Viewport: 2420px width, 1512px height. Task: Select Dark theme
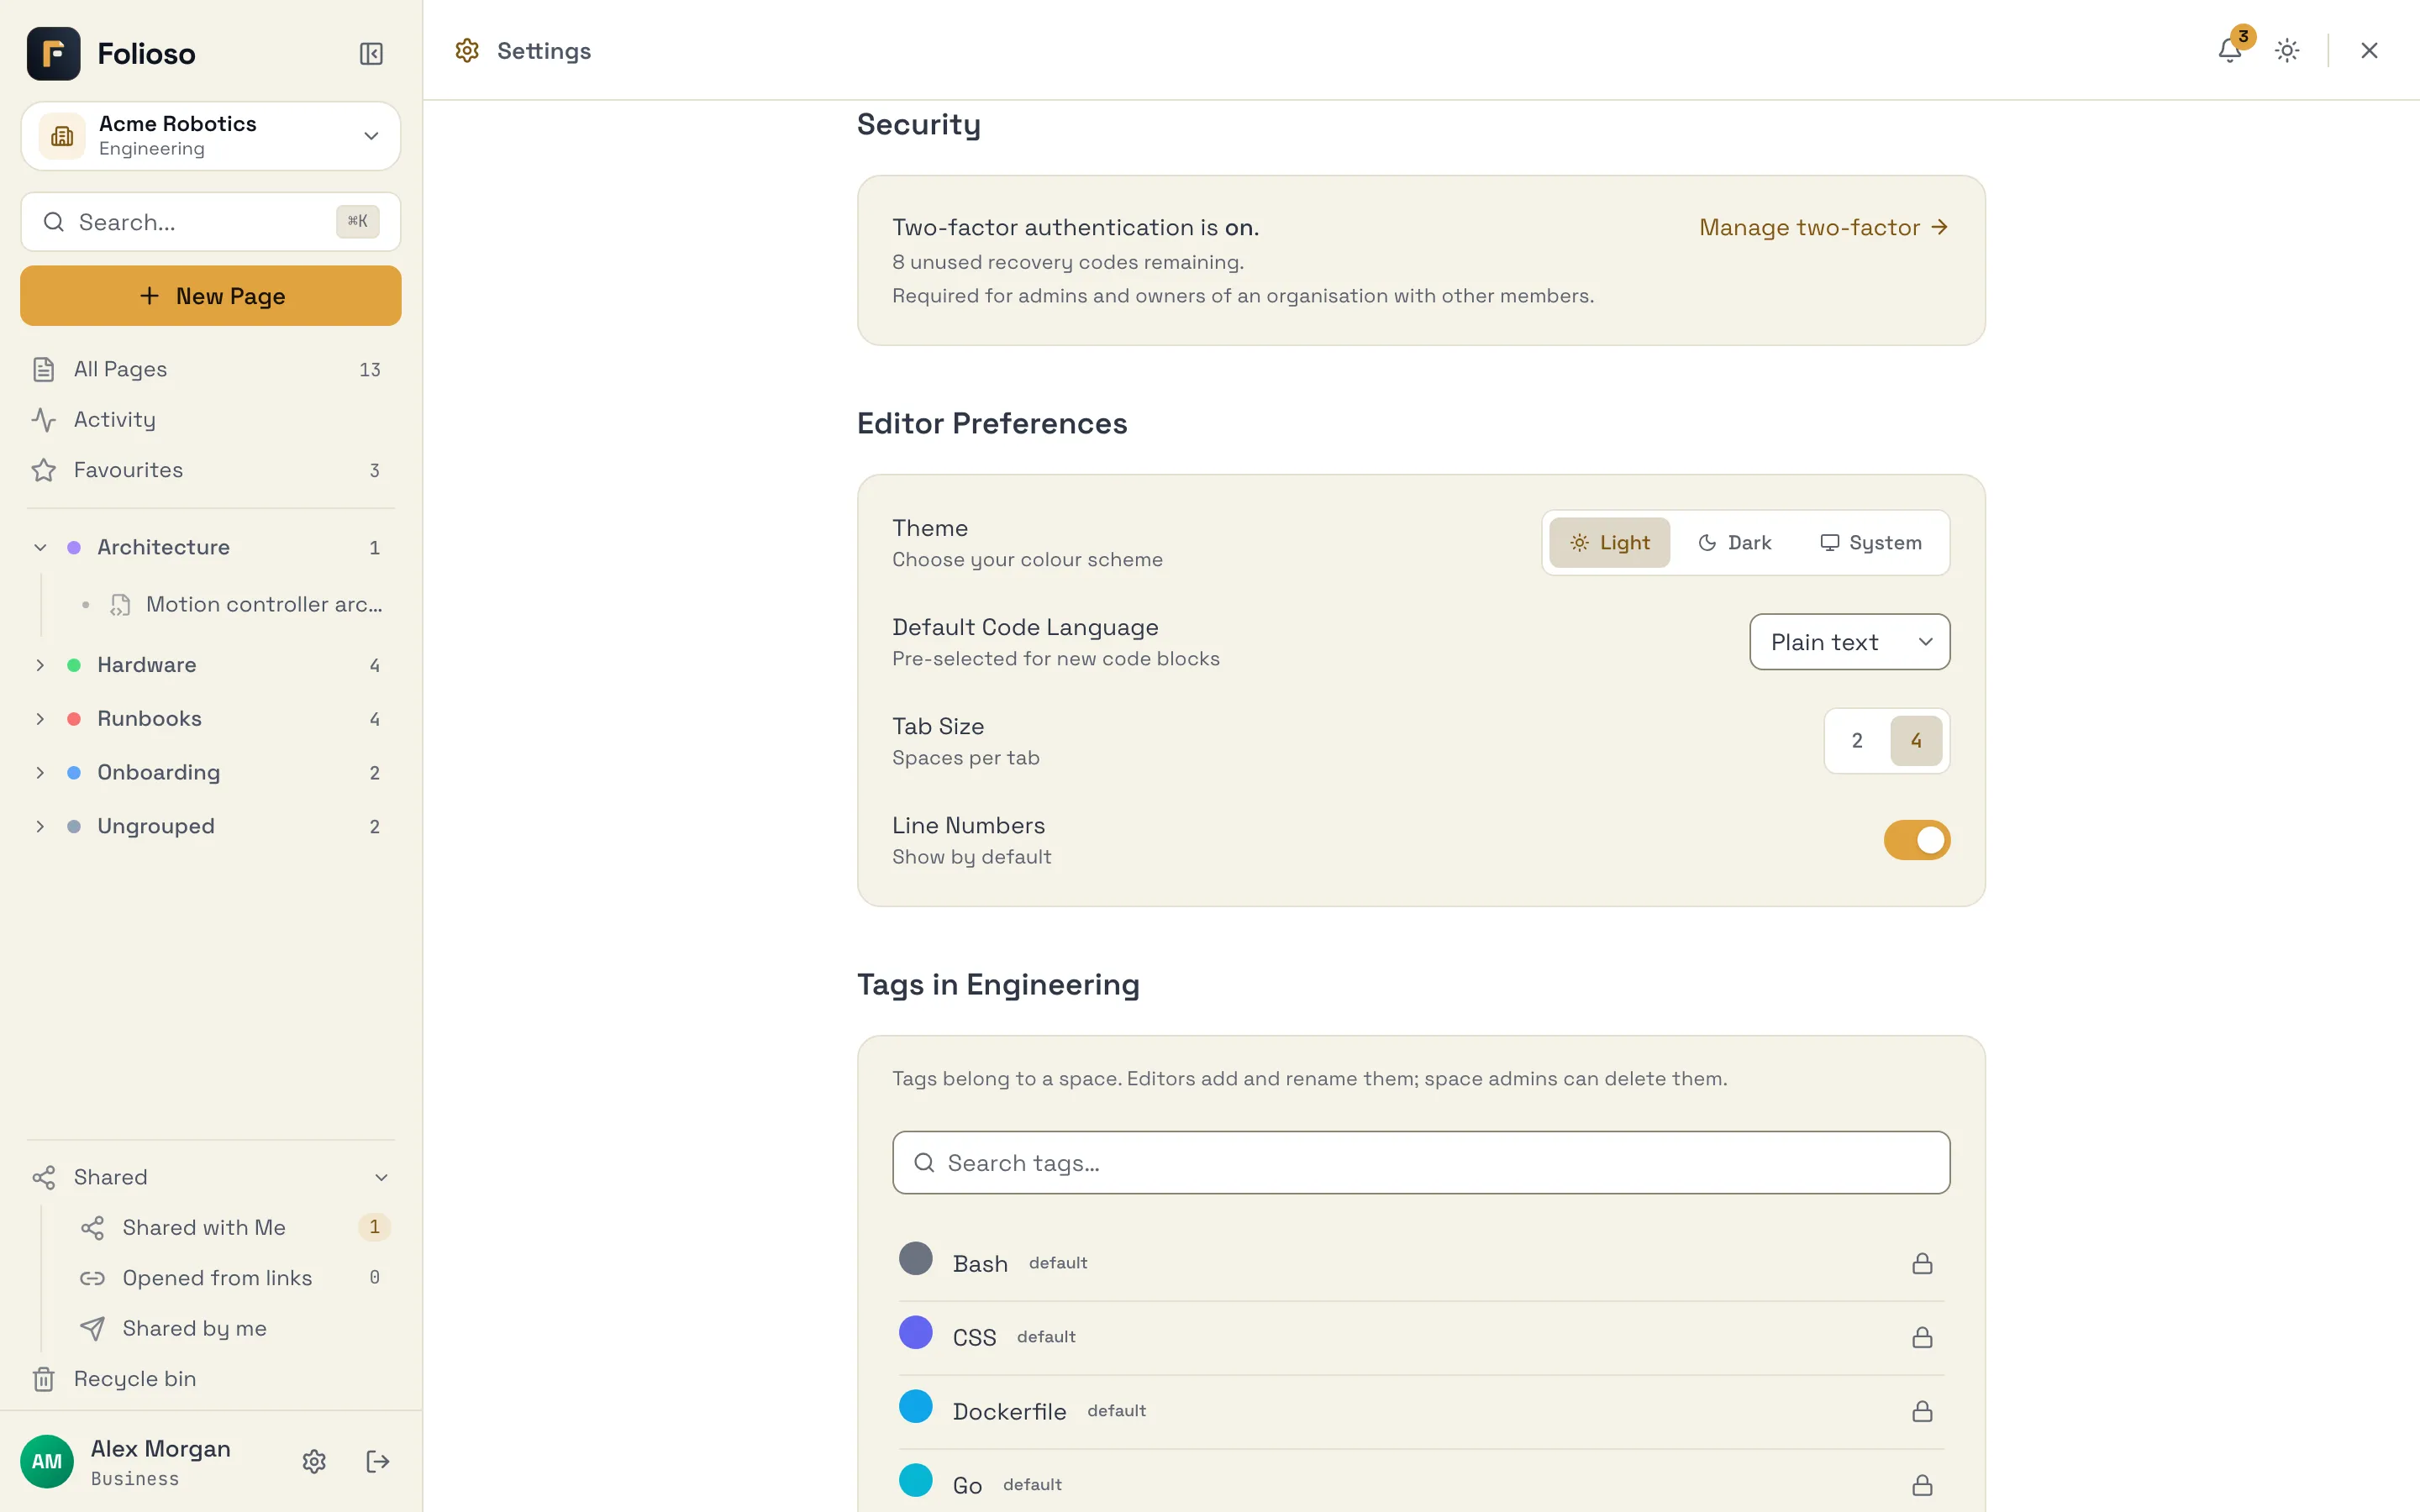(1734, 543)
